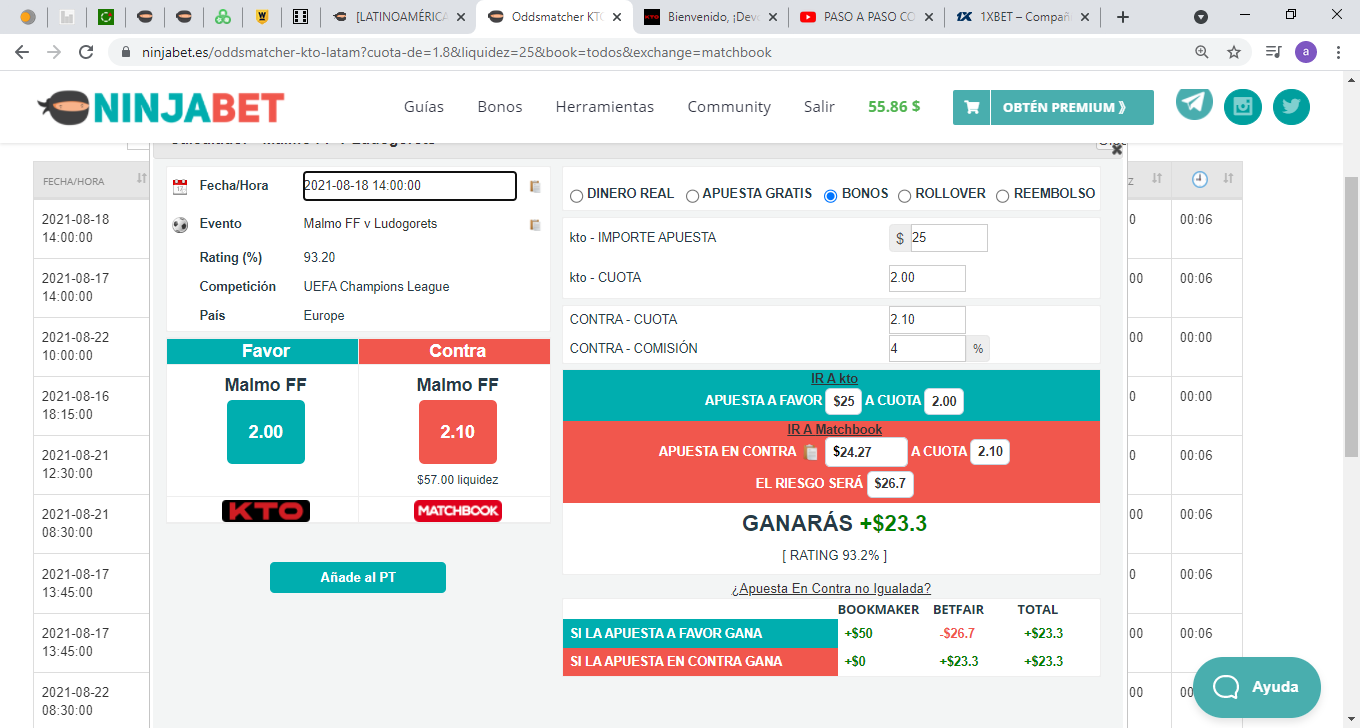Open a new browser tab
The image size is (1360, 728).
click(x=1123, y=17)
